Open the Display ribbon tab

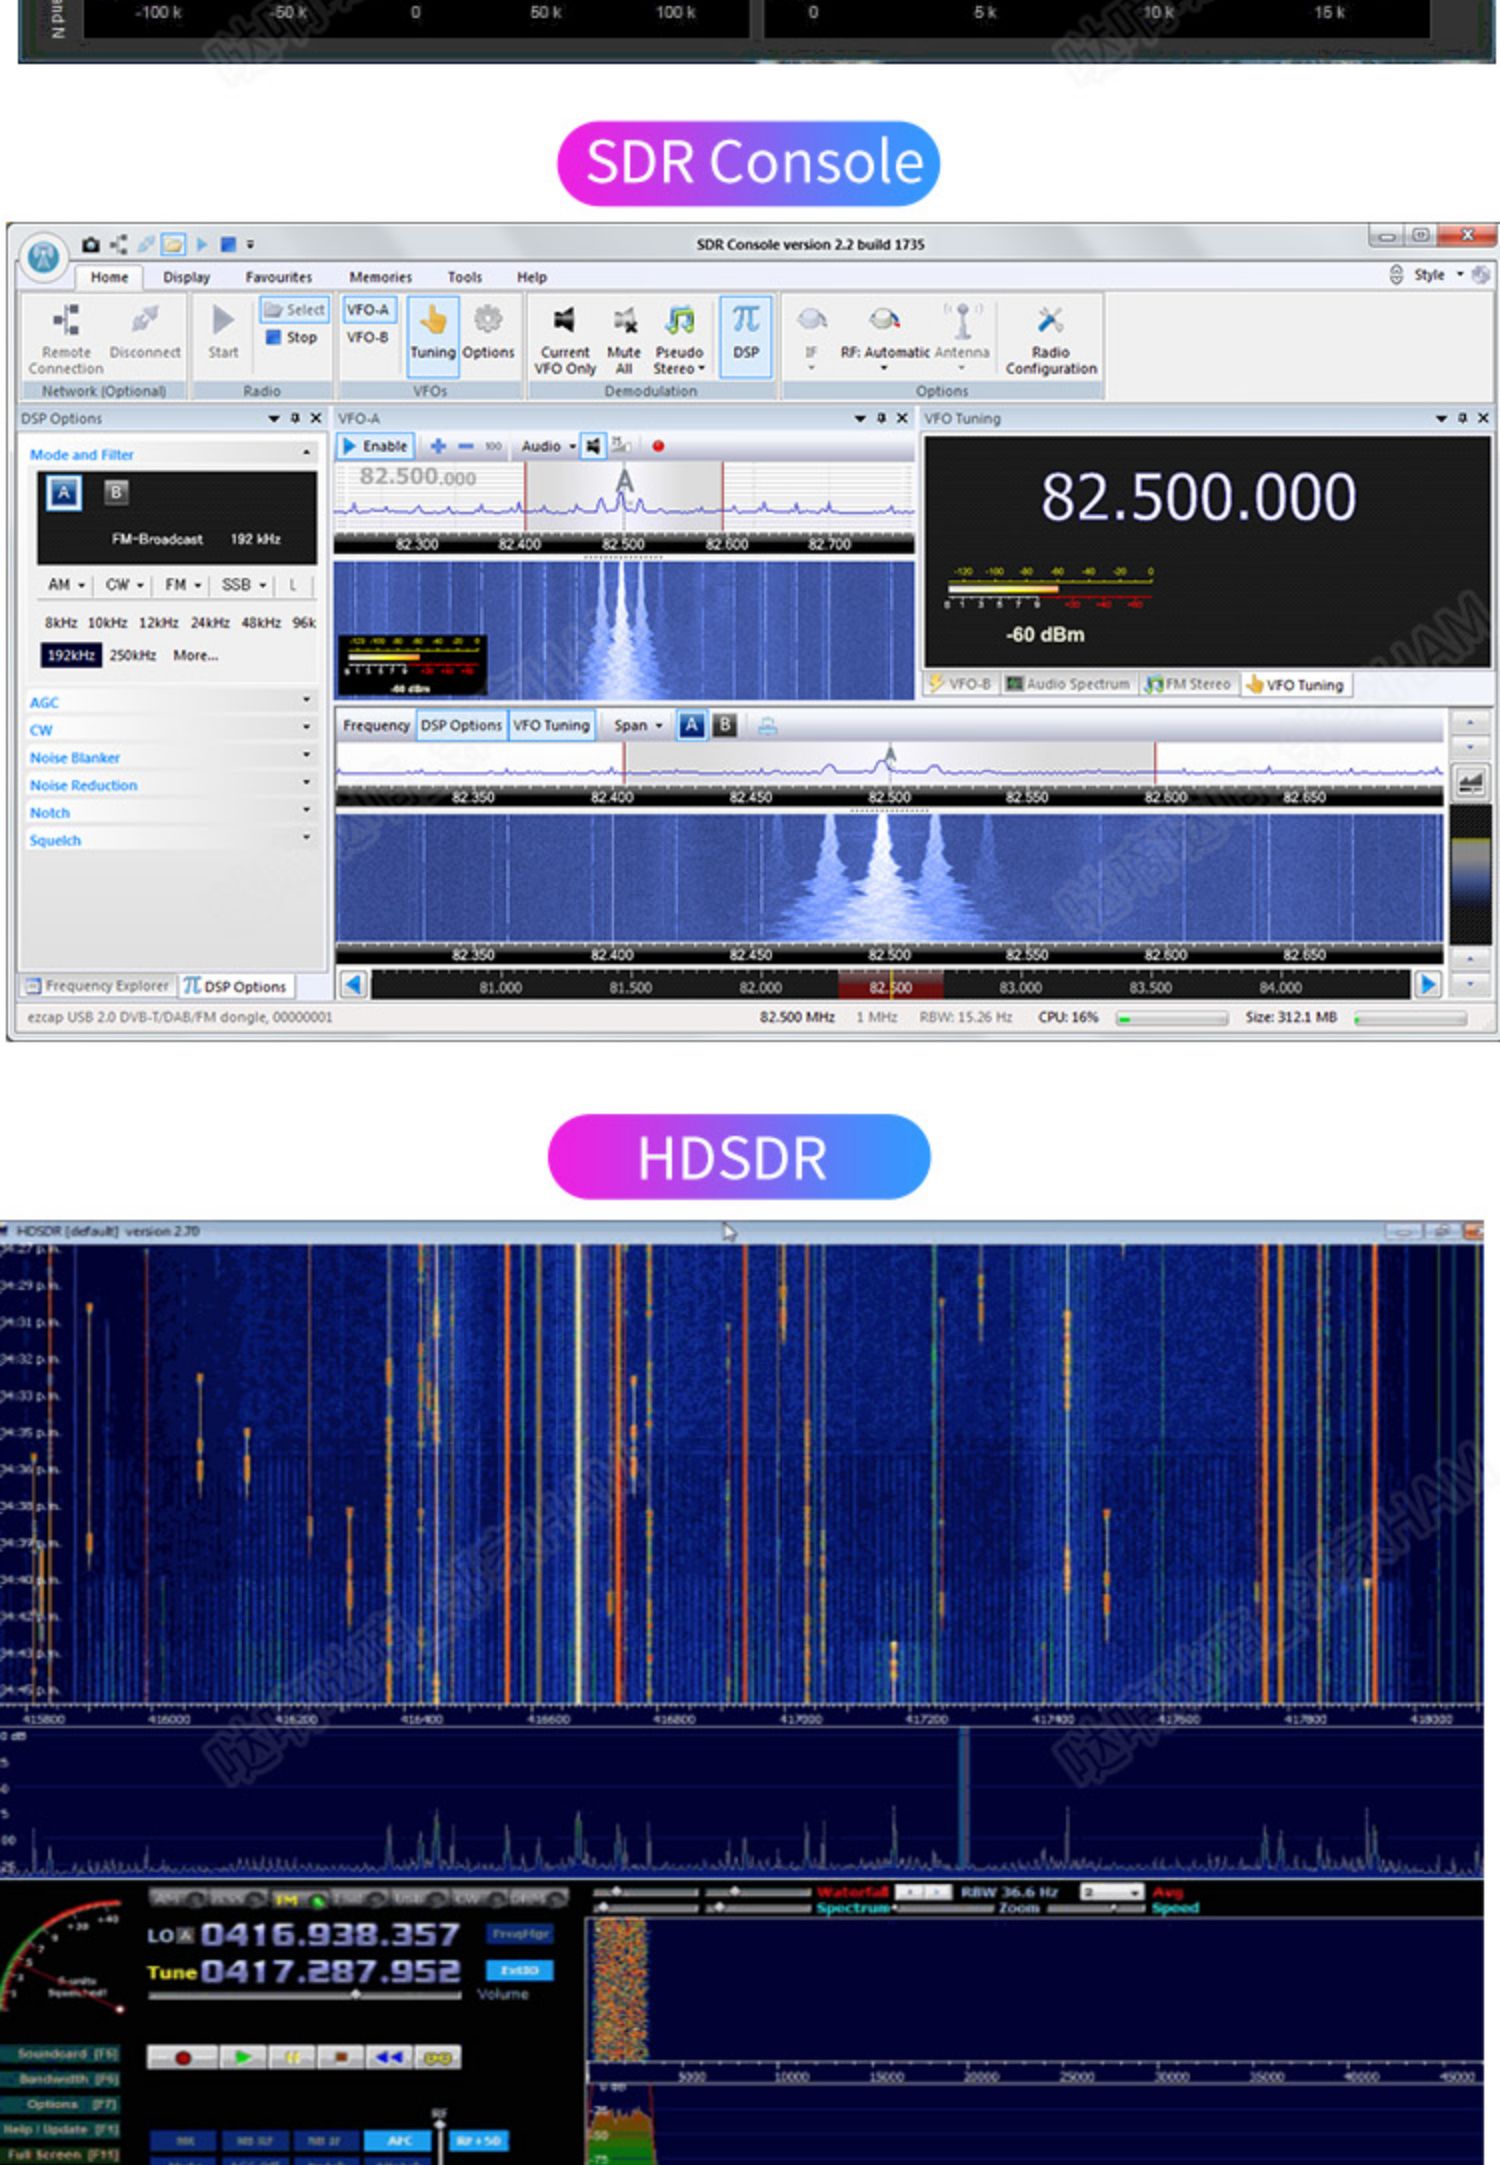[187, 277]
